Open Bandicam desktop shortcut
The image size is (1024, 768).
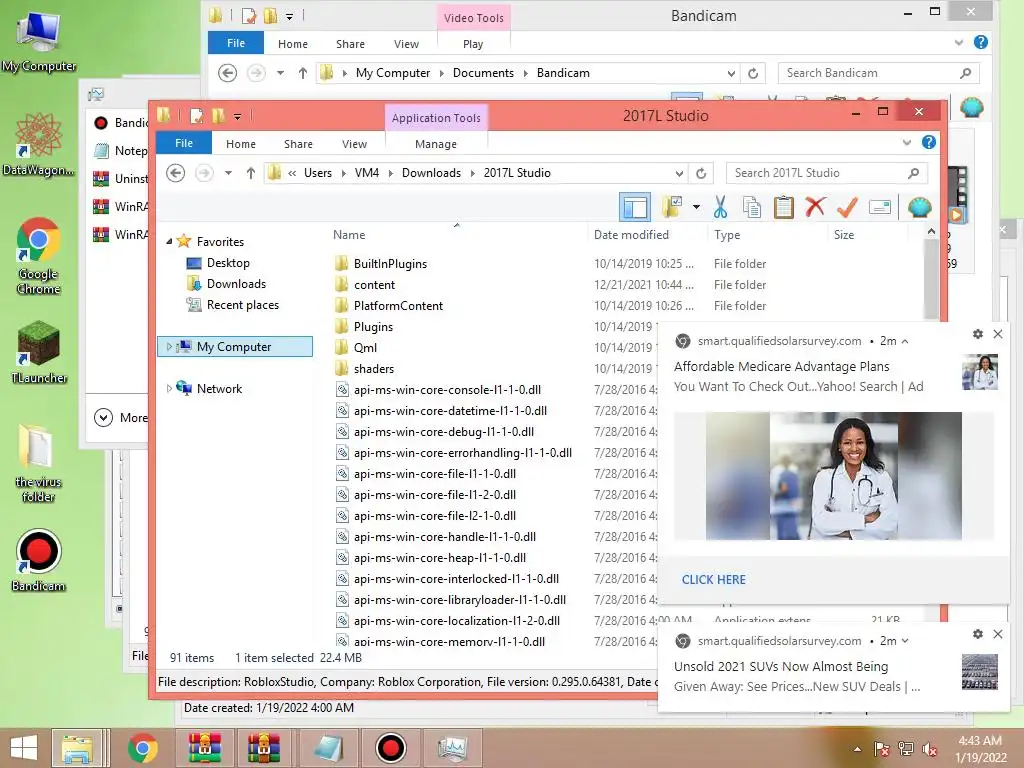point(39,560)
